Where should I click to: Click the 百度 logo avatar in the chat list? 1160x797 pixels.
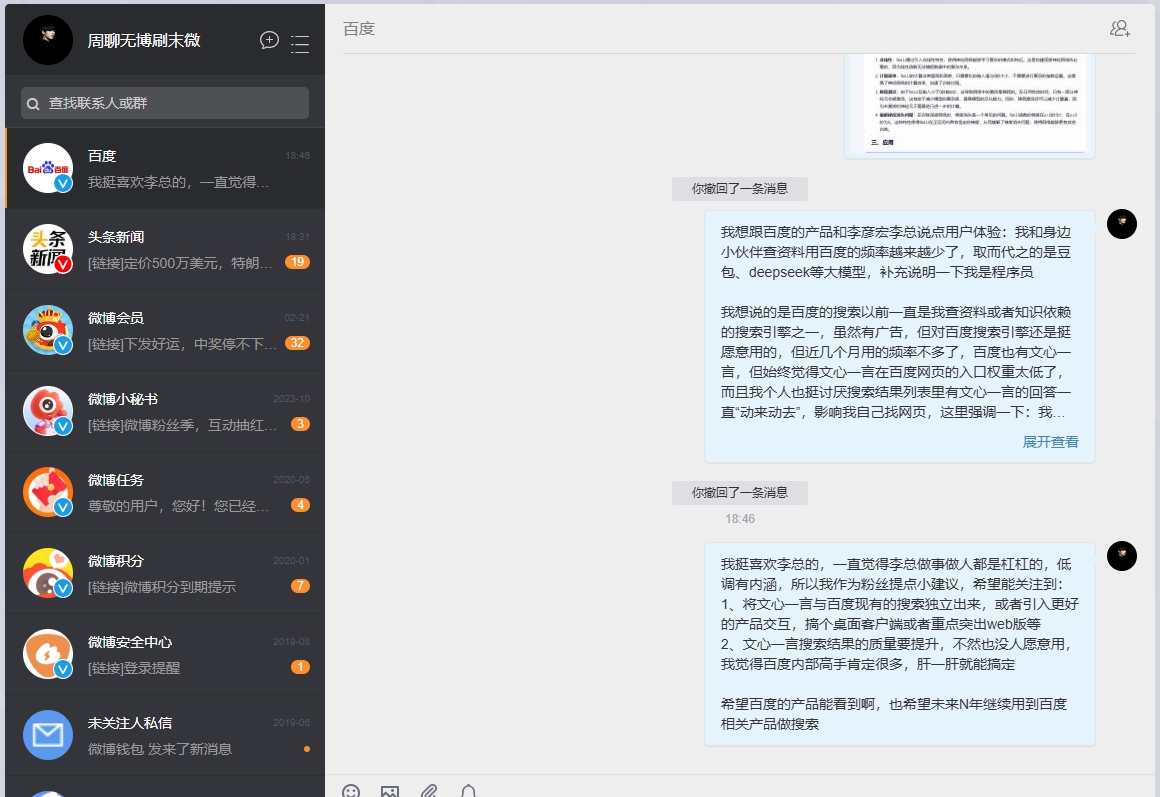48,168
